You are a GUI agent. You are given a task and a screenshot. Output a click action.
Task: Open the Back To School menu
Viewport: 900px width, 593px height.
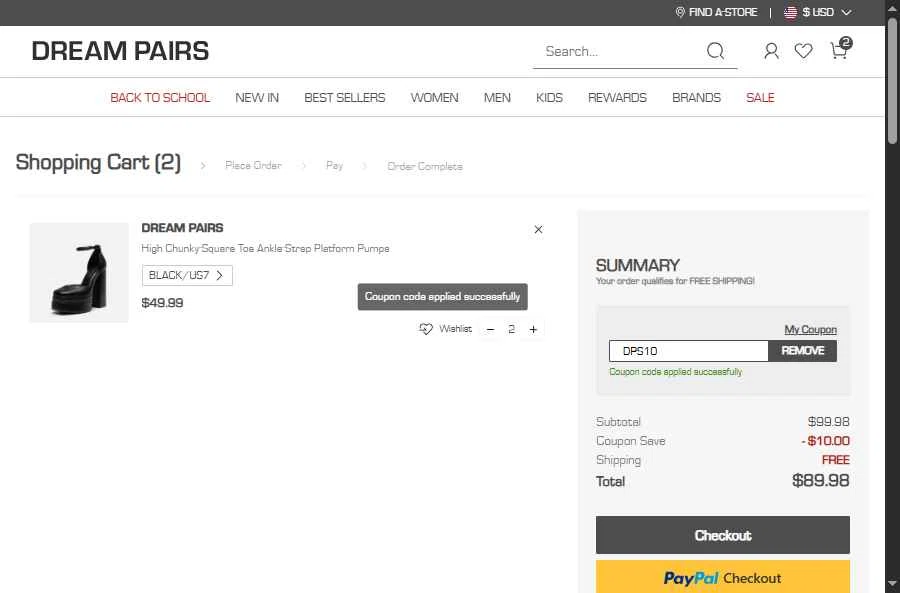(x=160, y=98)
